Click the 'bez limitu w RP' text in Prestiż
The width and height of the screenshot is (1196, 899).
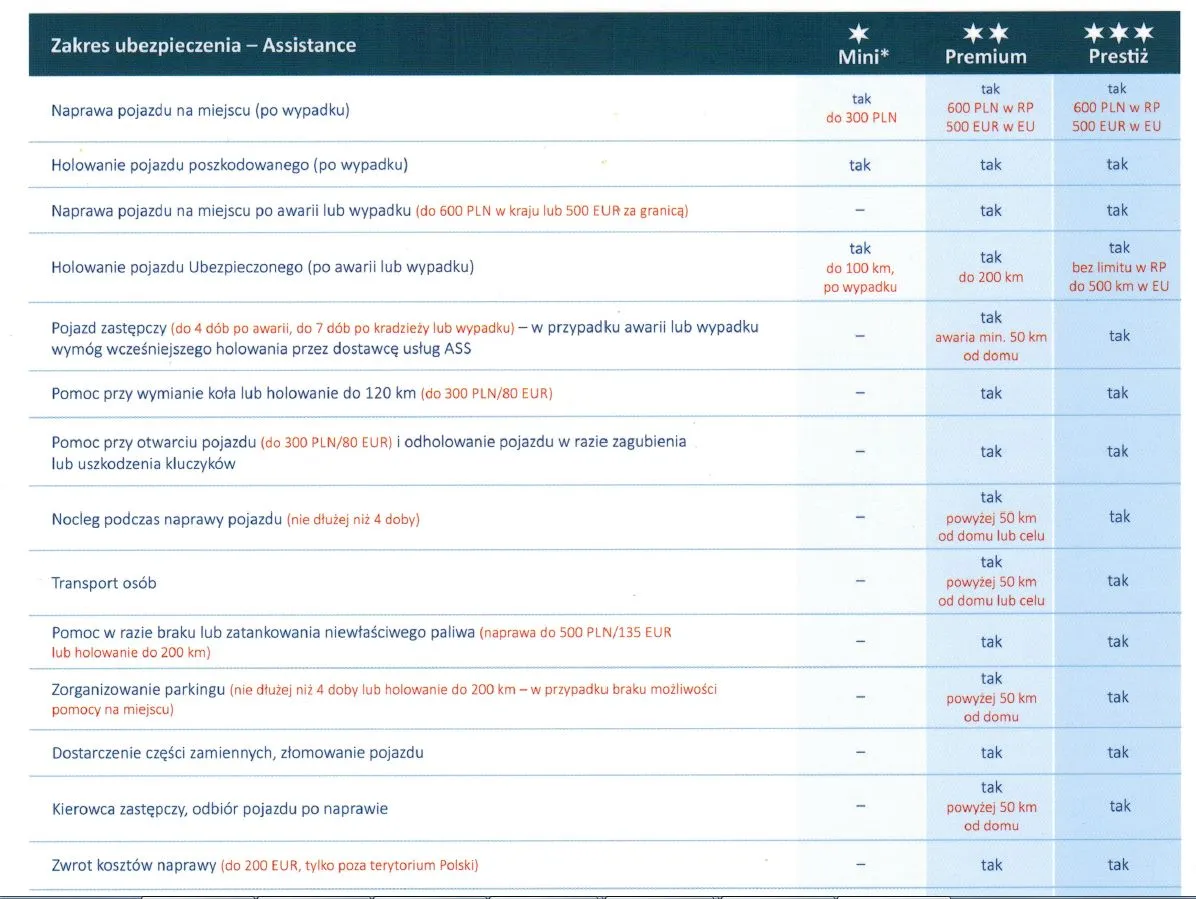[x=1118, y=267]
